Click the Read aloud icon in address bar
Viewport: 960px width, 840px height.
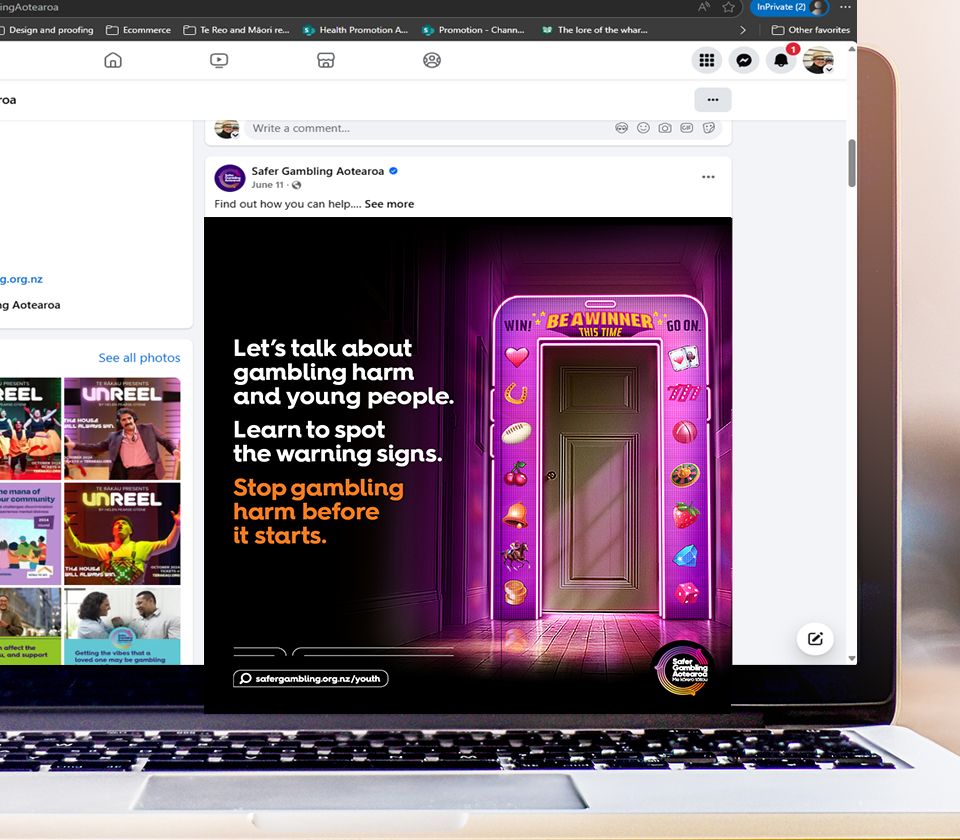[704, 7]
